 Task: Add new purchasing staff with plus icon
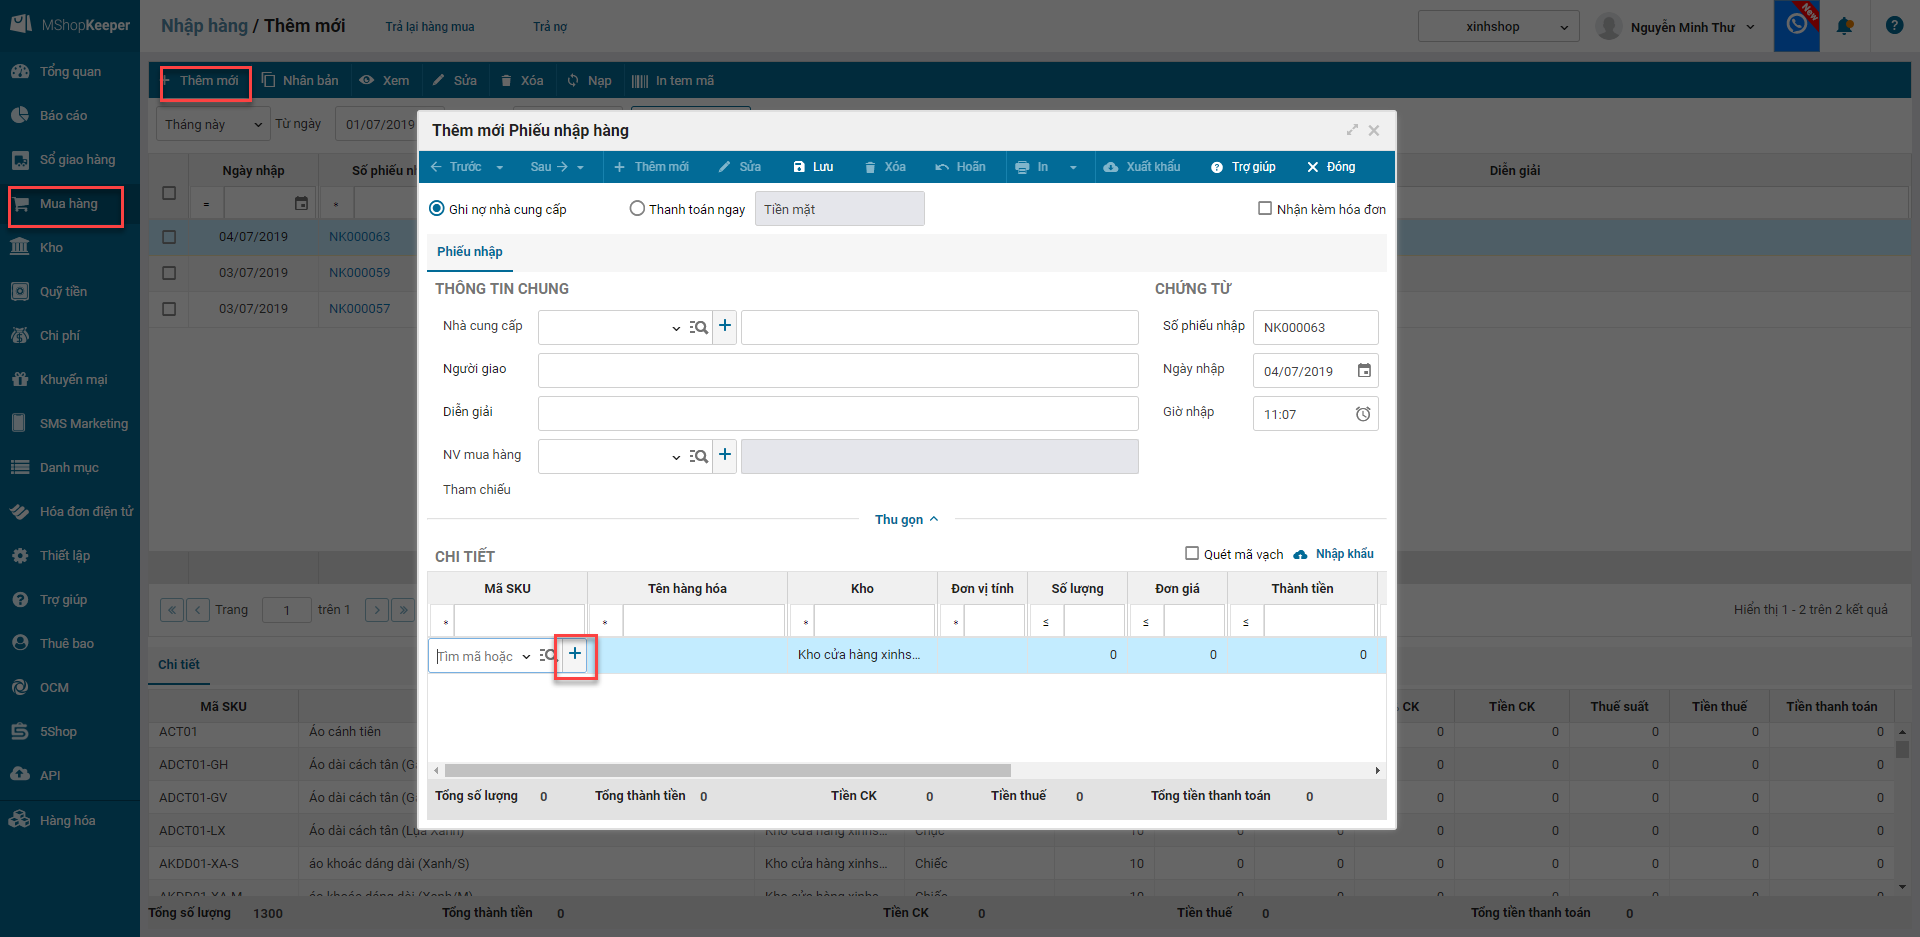click(x=725, y=455)
